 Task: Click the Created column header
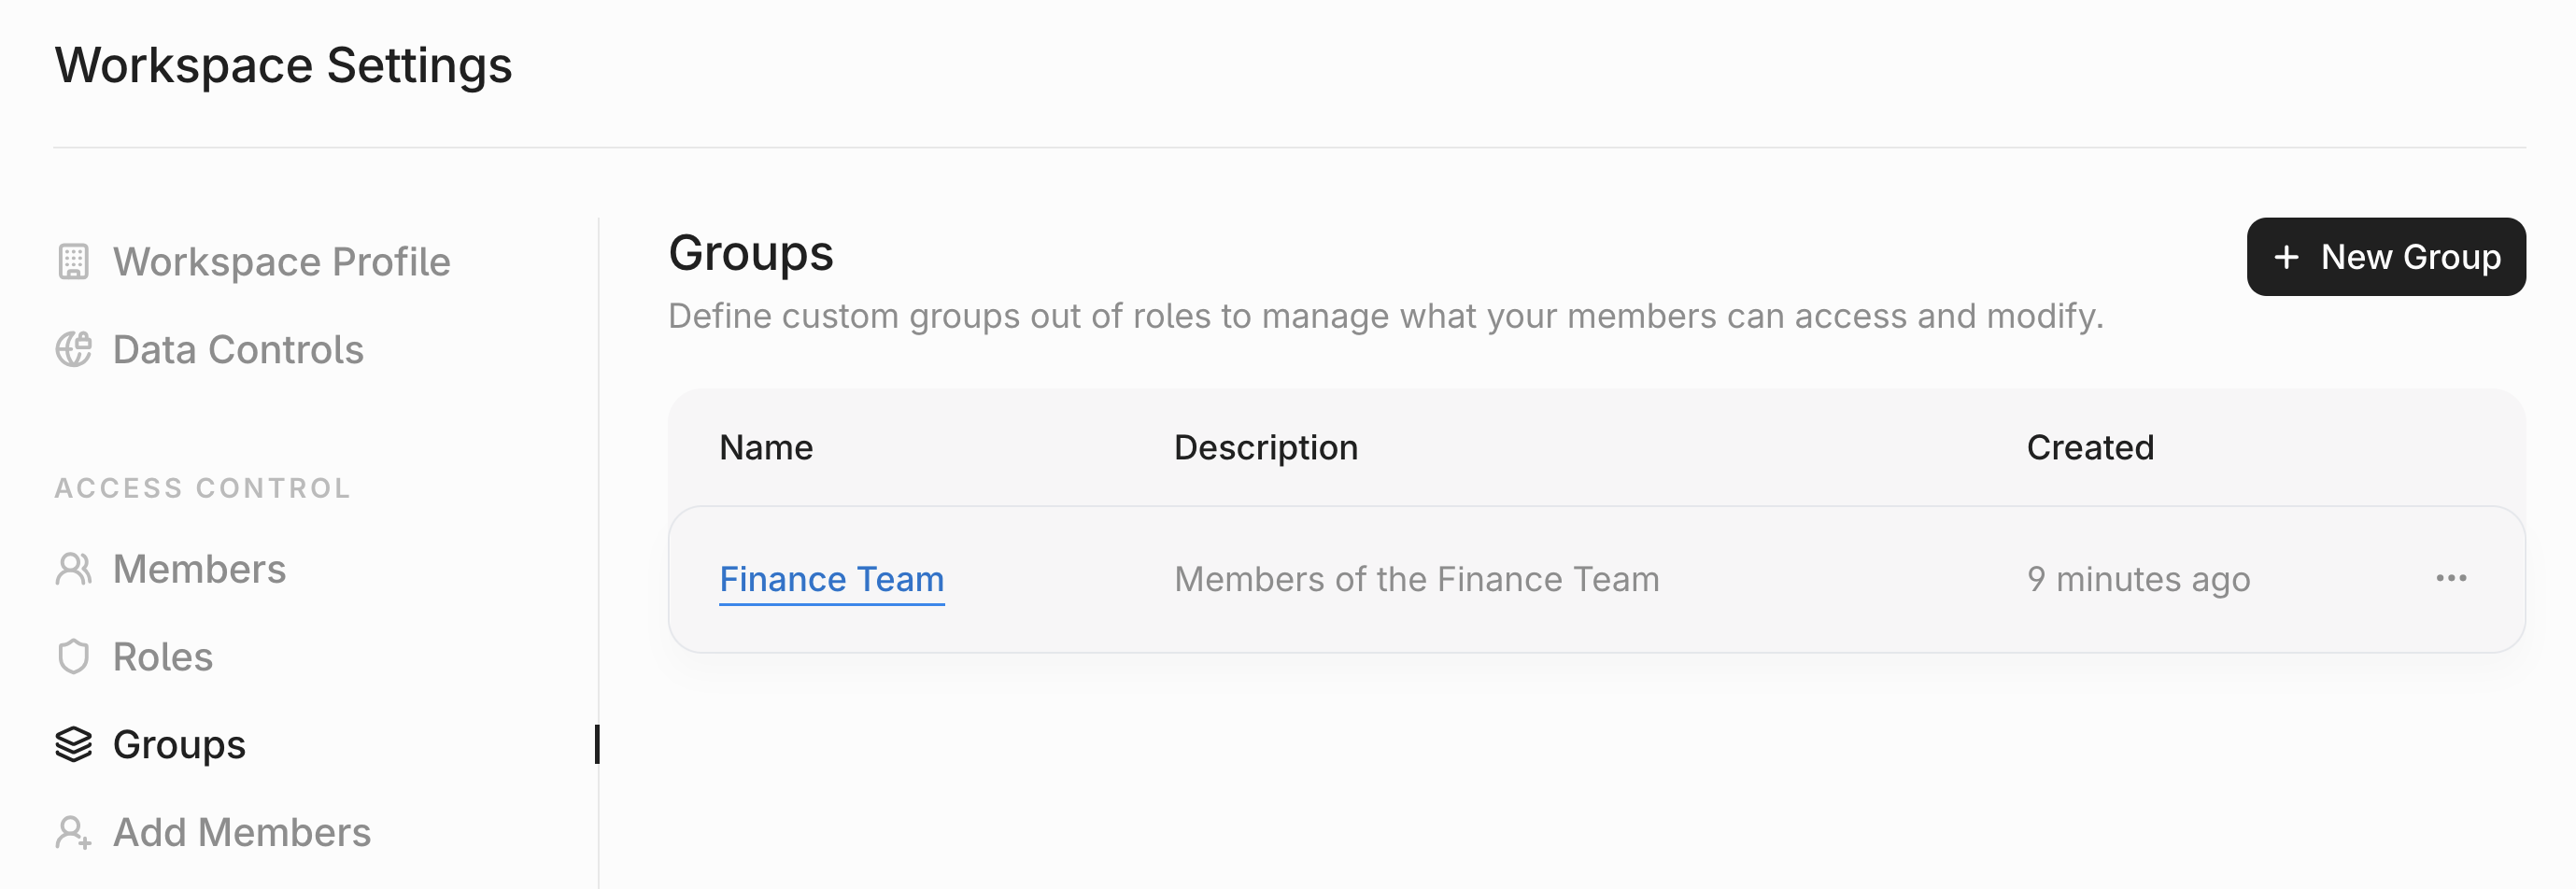[x=2090, y=447]
